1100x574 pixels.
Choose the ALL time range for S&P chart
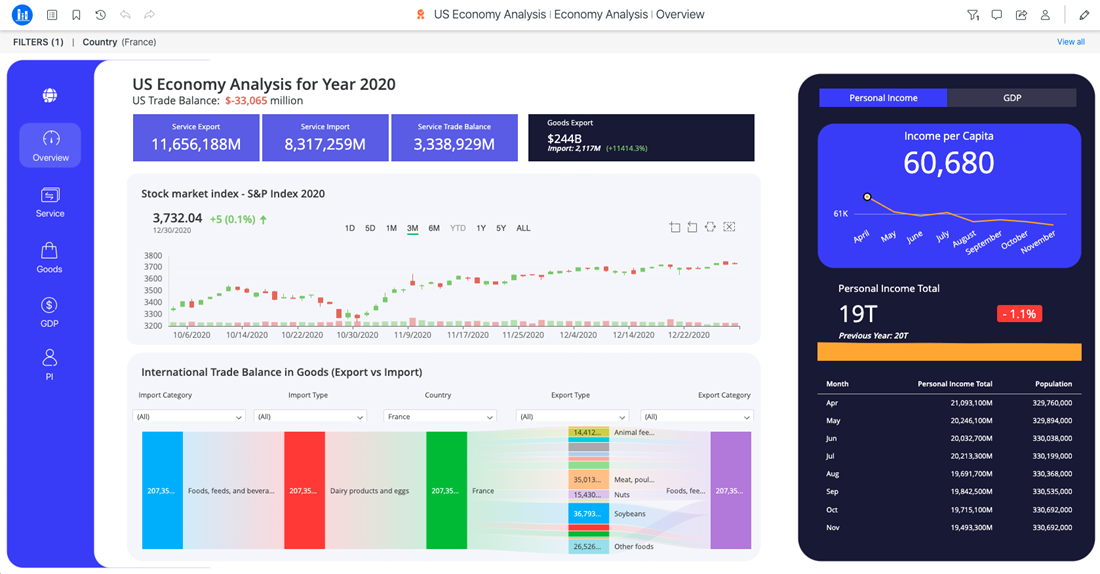pos(523,228)
